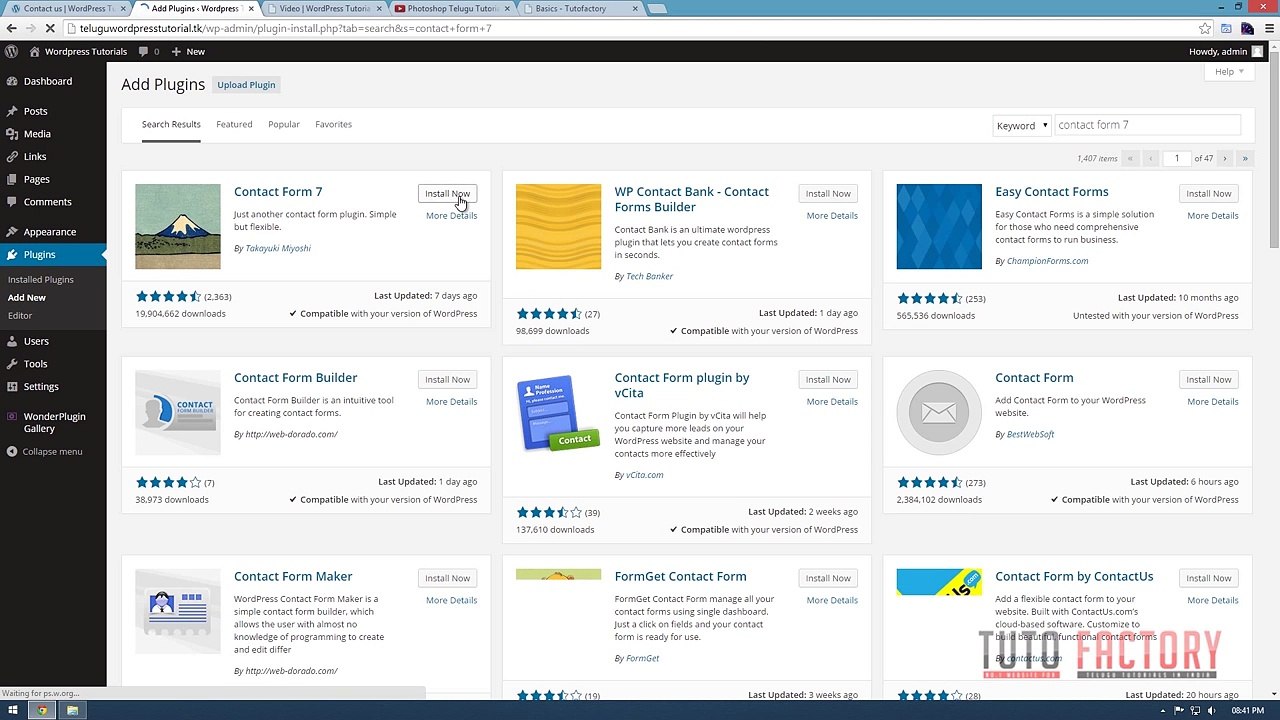Switch to the Popular plugins tab
This screenshot has width=1280, height=720.
[284, 124]
